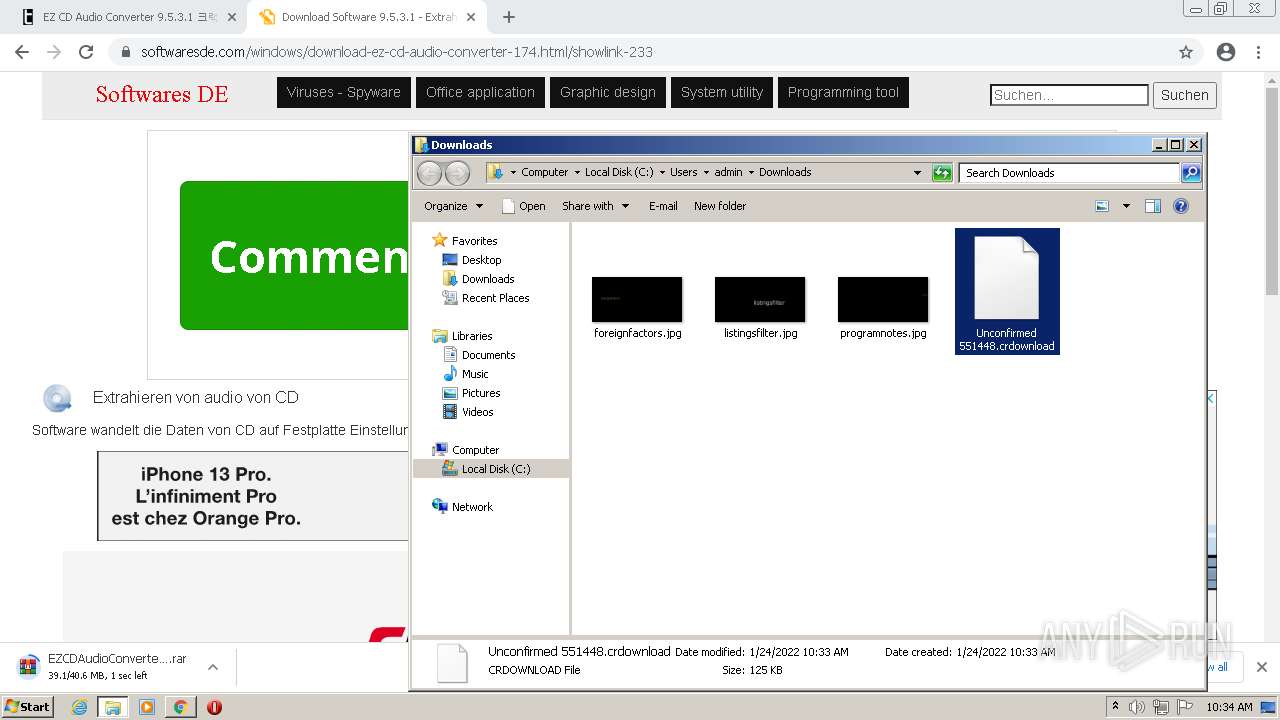Expand the view options dropdown arrow
Viewport: 1280px width, 720px height.
(1126, 206)
